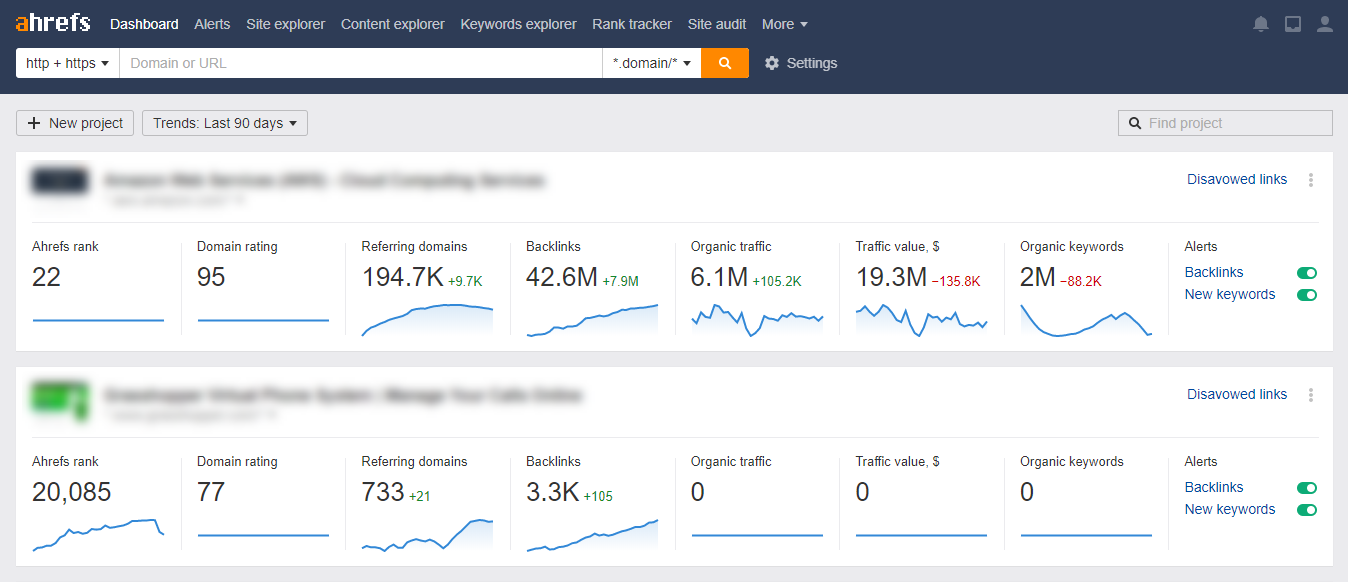Open Backlinks alert link in first project
This screenshot has width=1348, height=582.
pyautogui.click(x=1214, y=273)
